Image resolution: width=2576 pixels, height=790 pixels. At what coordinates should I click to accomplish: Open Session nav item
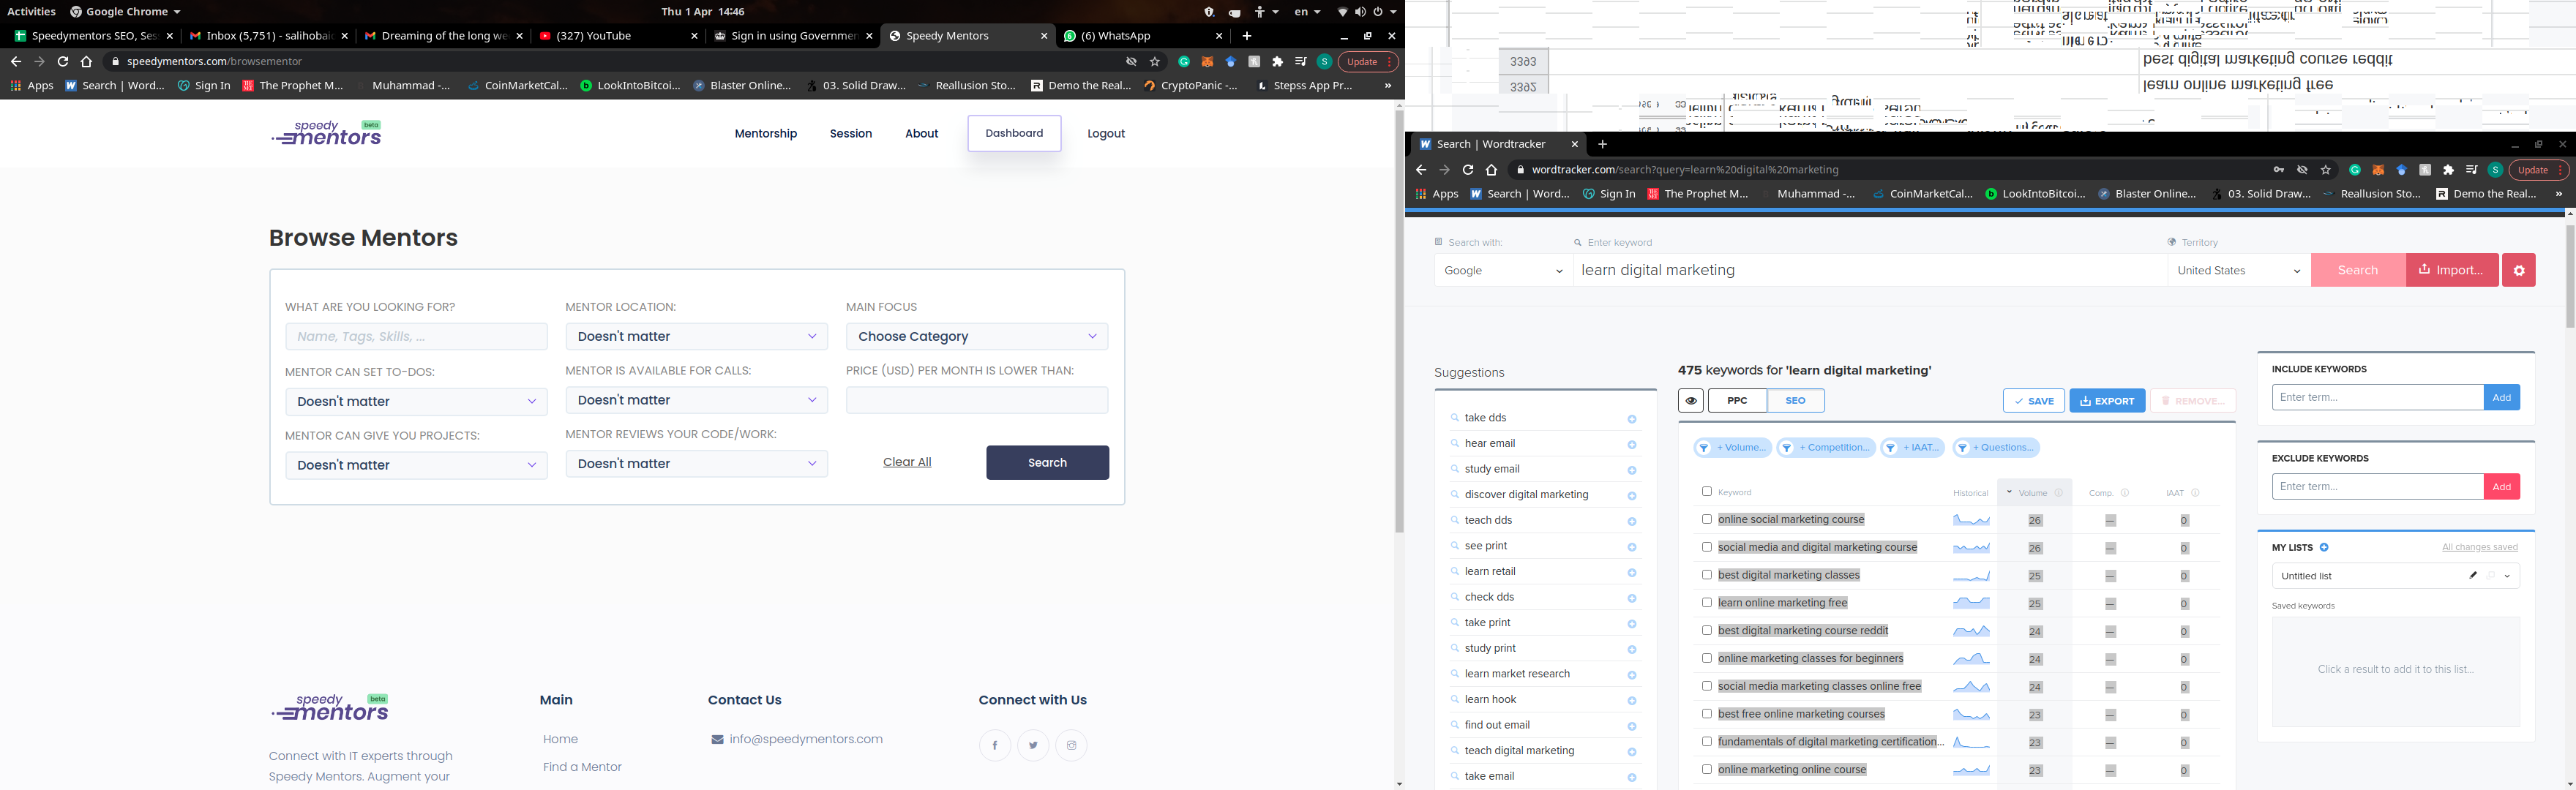tap(851, 133)
